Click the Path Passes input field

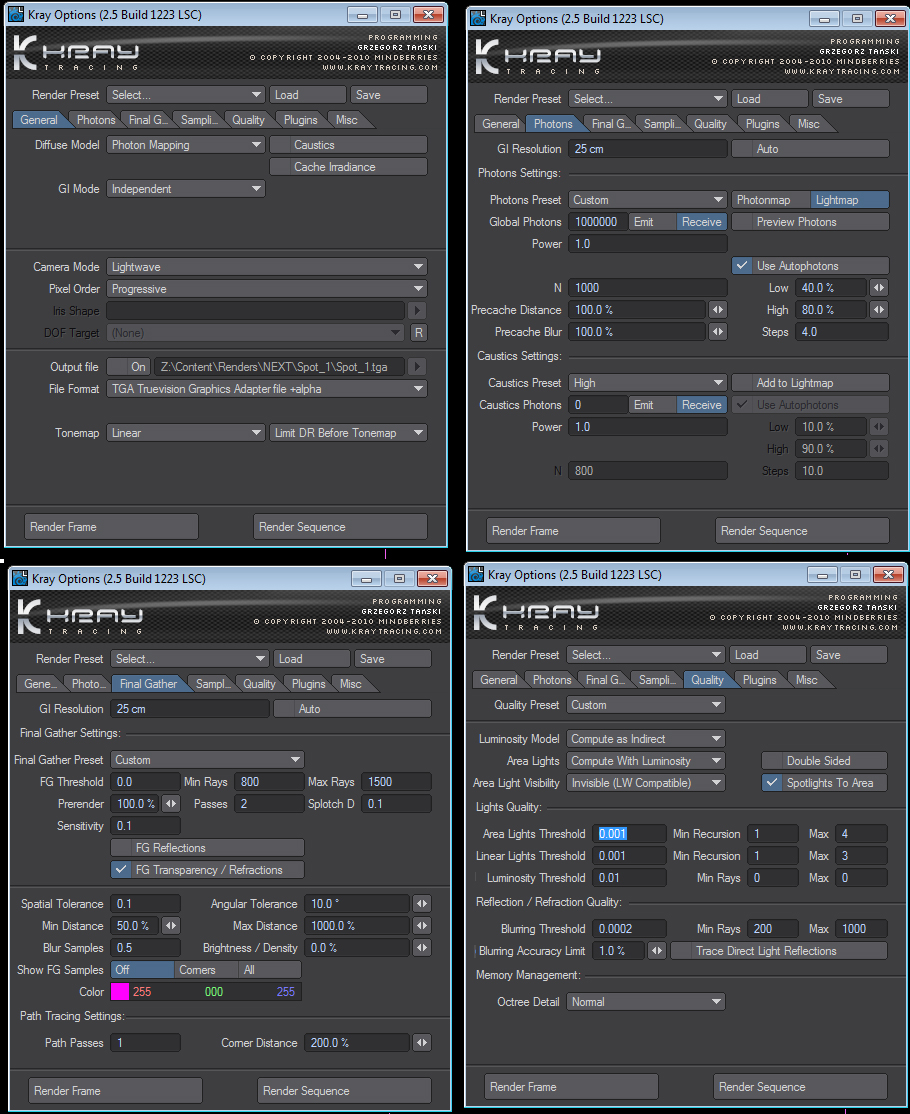[146, 1043]
